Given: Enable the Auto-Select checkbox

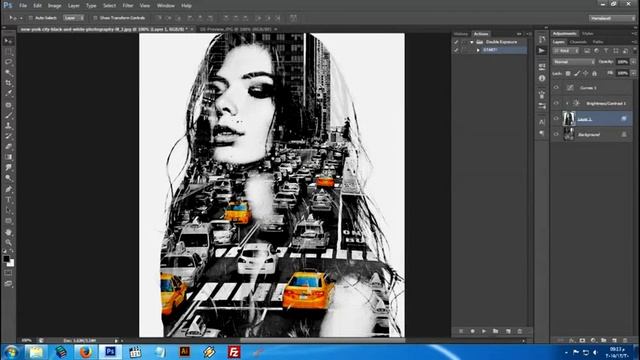Looking at the screenshot, I should (x=31, y=18).
